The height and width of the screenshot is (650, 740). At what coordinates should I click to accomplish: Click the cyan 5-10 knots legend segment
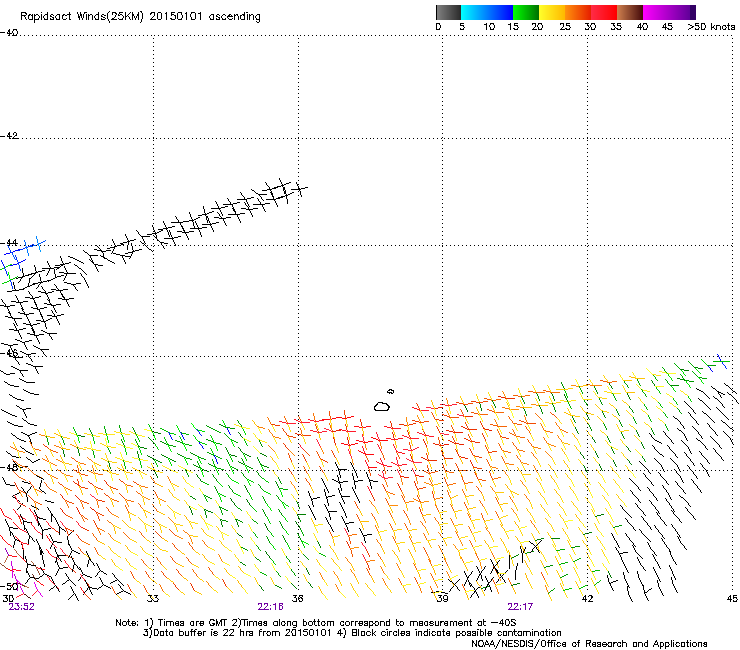tap(474, 12)
